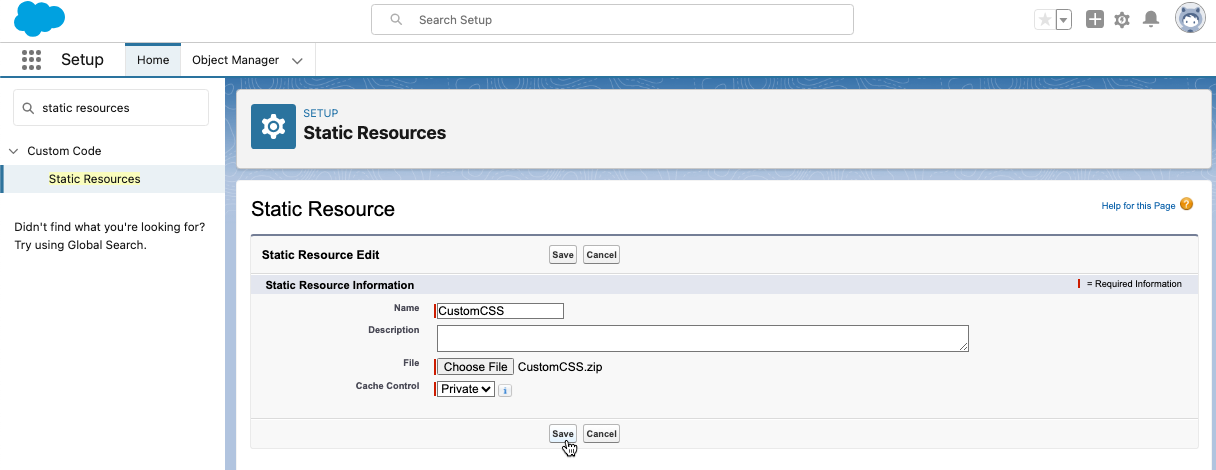Screen dimensions: 1216x470
Task: Click the Favorites star icon
Action: (1044, 20)
